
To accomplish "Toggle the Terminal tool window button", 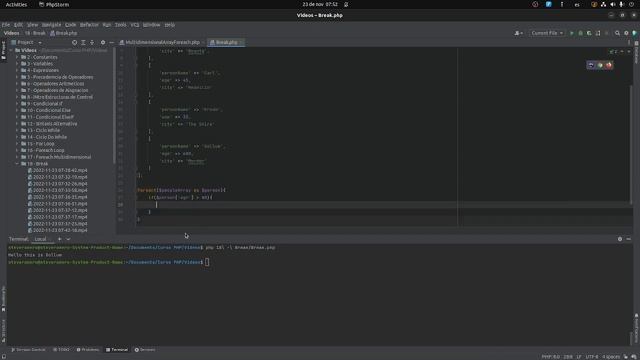I will click(x=117, y=350).
